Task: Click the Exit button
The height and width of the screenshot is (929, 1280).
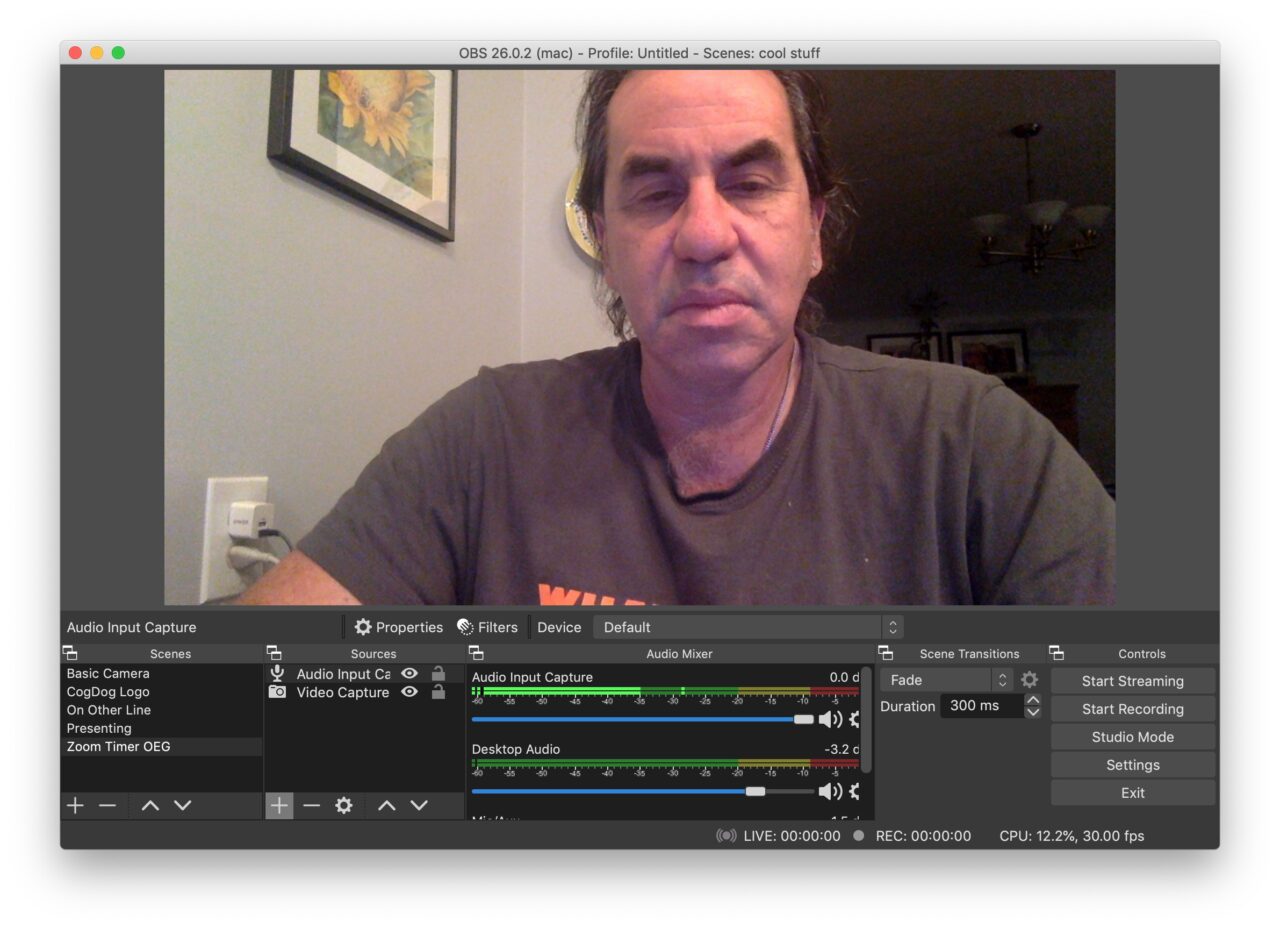Action: point(1133,793)
